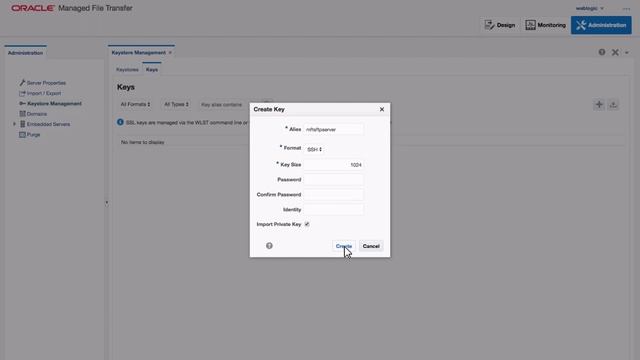The image size is (640, 360).
Task: Toggle the Import Private Key checkbox
Action: coord(307,224)
